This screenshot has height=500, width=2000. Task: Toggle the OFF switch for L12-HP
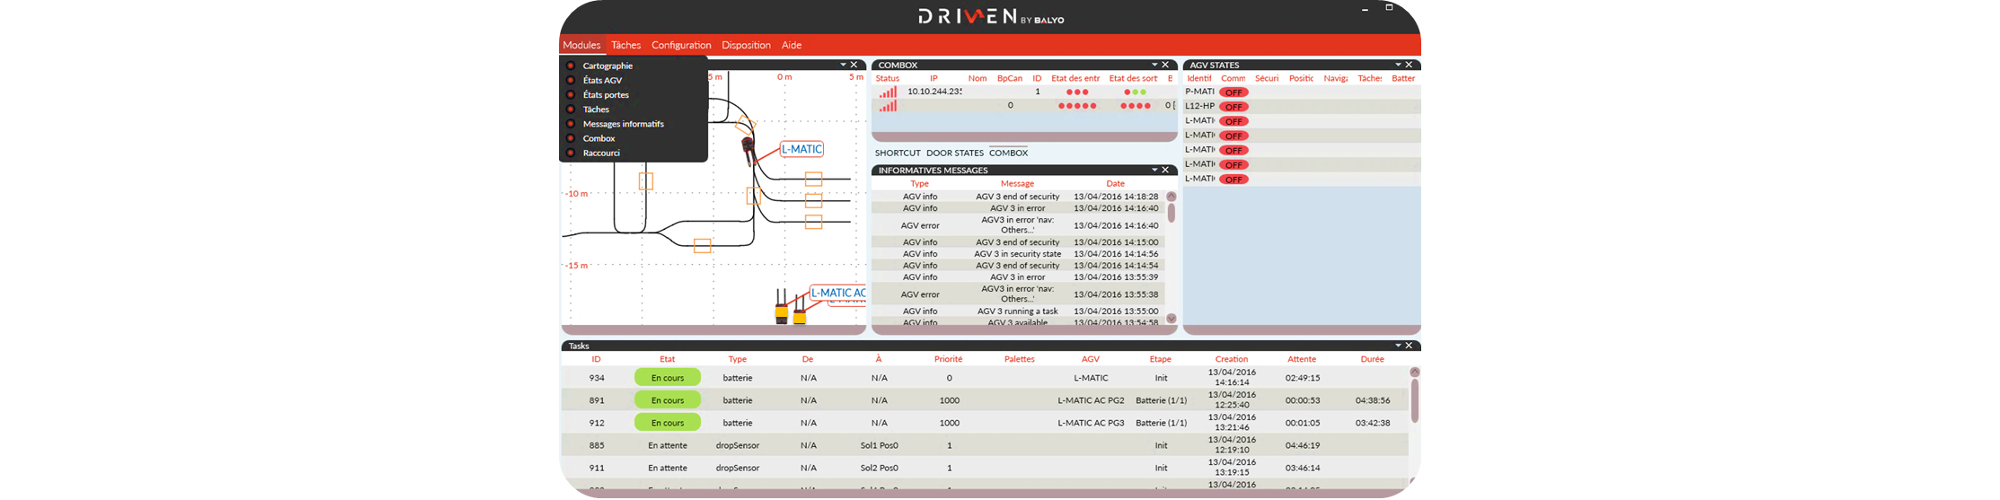coord(1234,106)
